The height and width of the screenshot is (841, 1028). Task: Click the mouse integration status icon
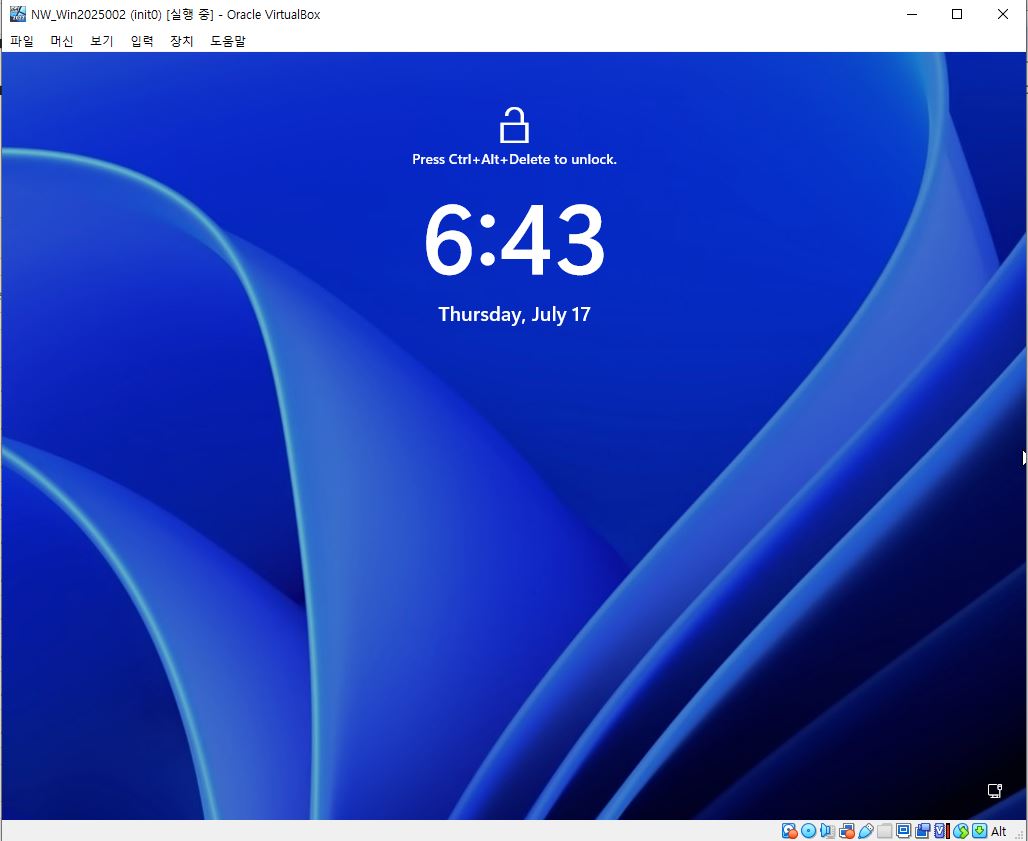[x=961, y=831]
